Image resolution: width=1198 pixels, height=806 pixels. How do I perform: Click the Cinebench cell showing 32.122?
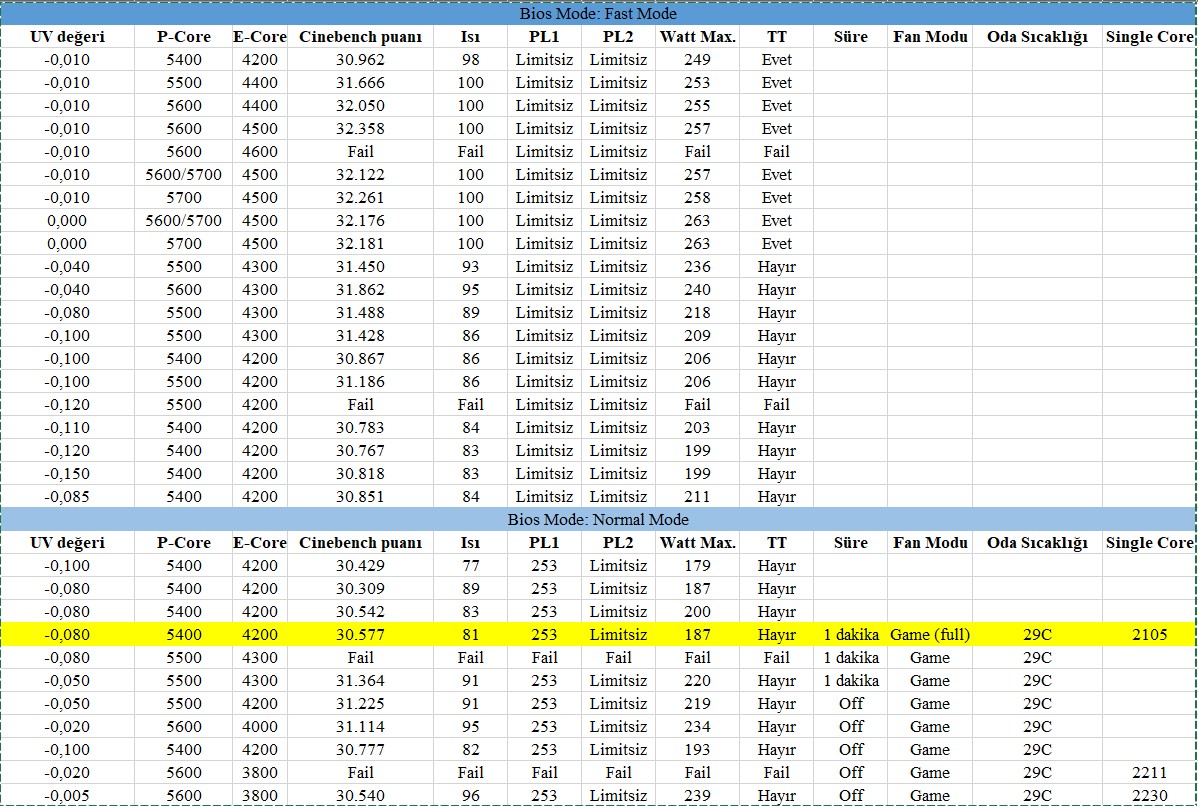click(360, 174)
